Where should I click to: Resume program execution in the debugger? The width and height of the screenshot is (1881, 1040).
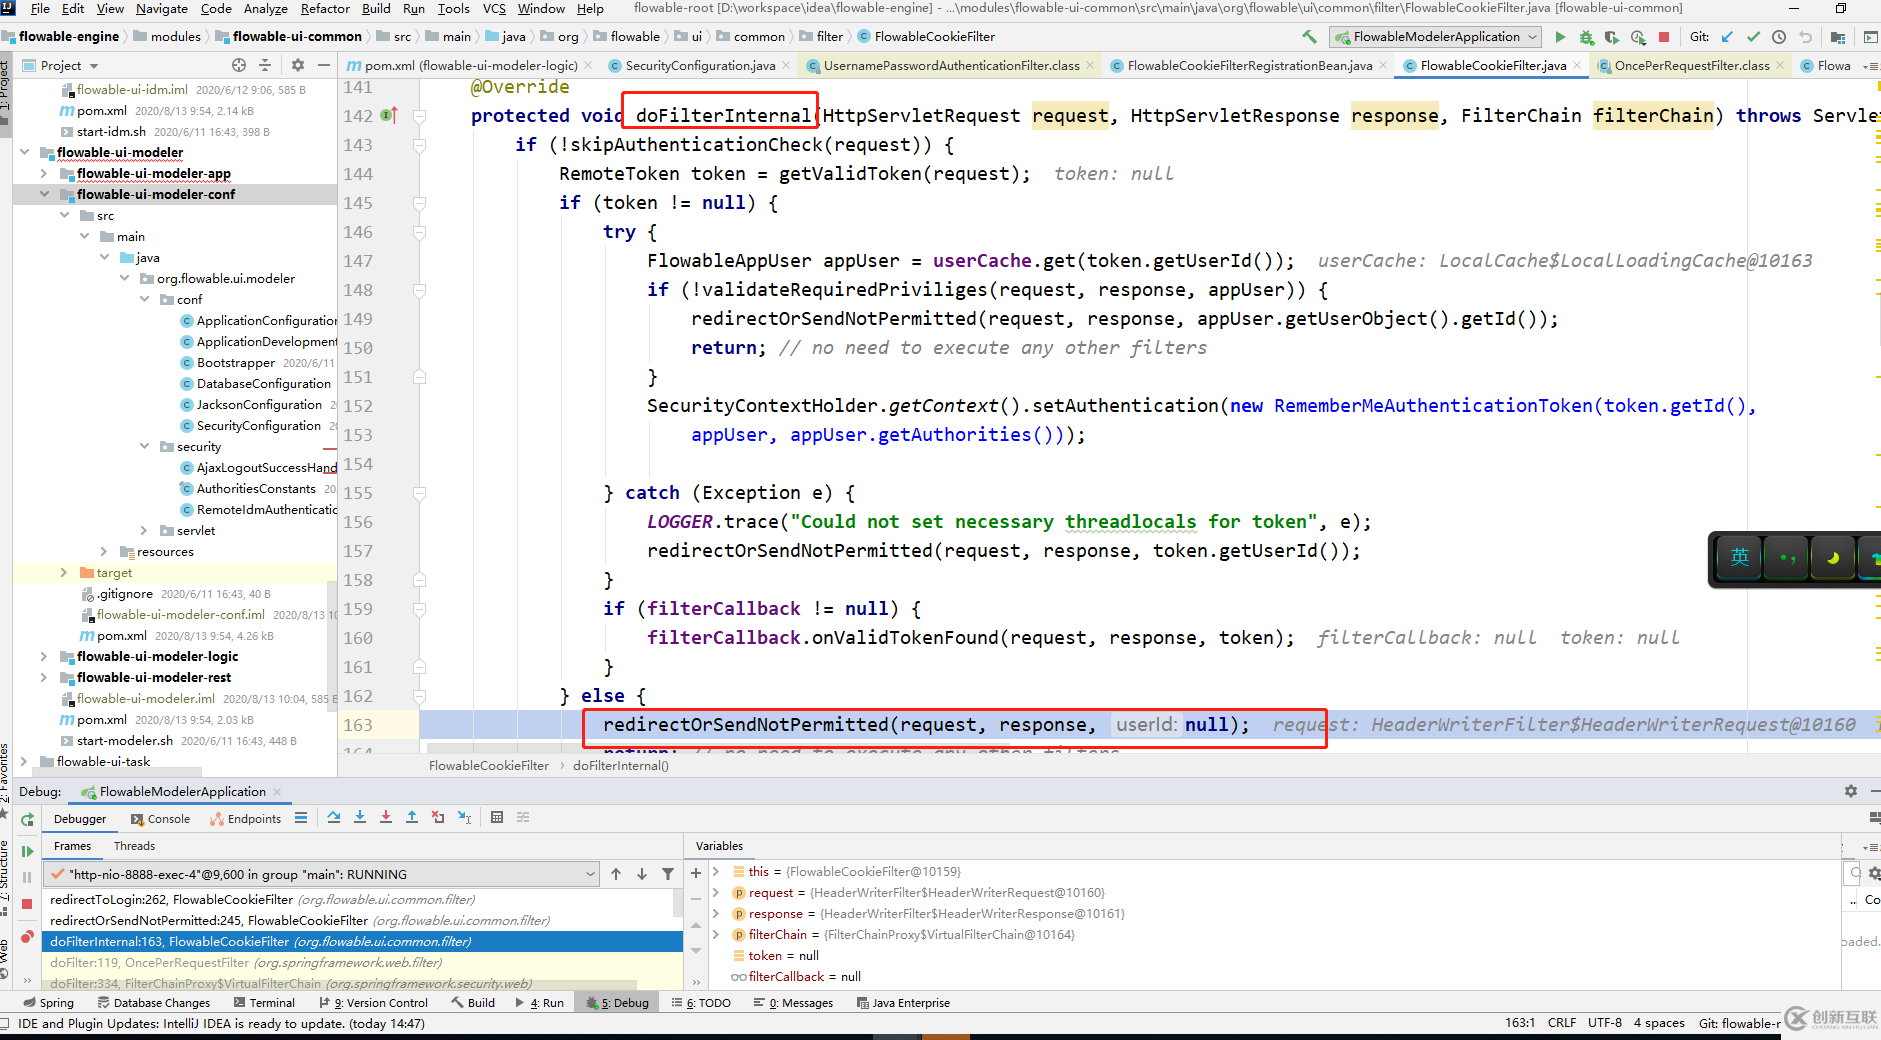pos(27,851)
